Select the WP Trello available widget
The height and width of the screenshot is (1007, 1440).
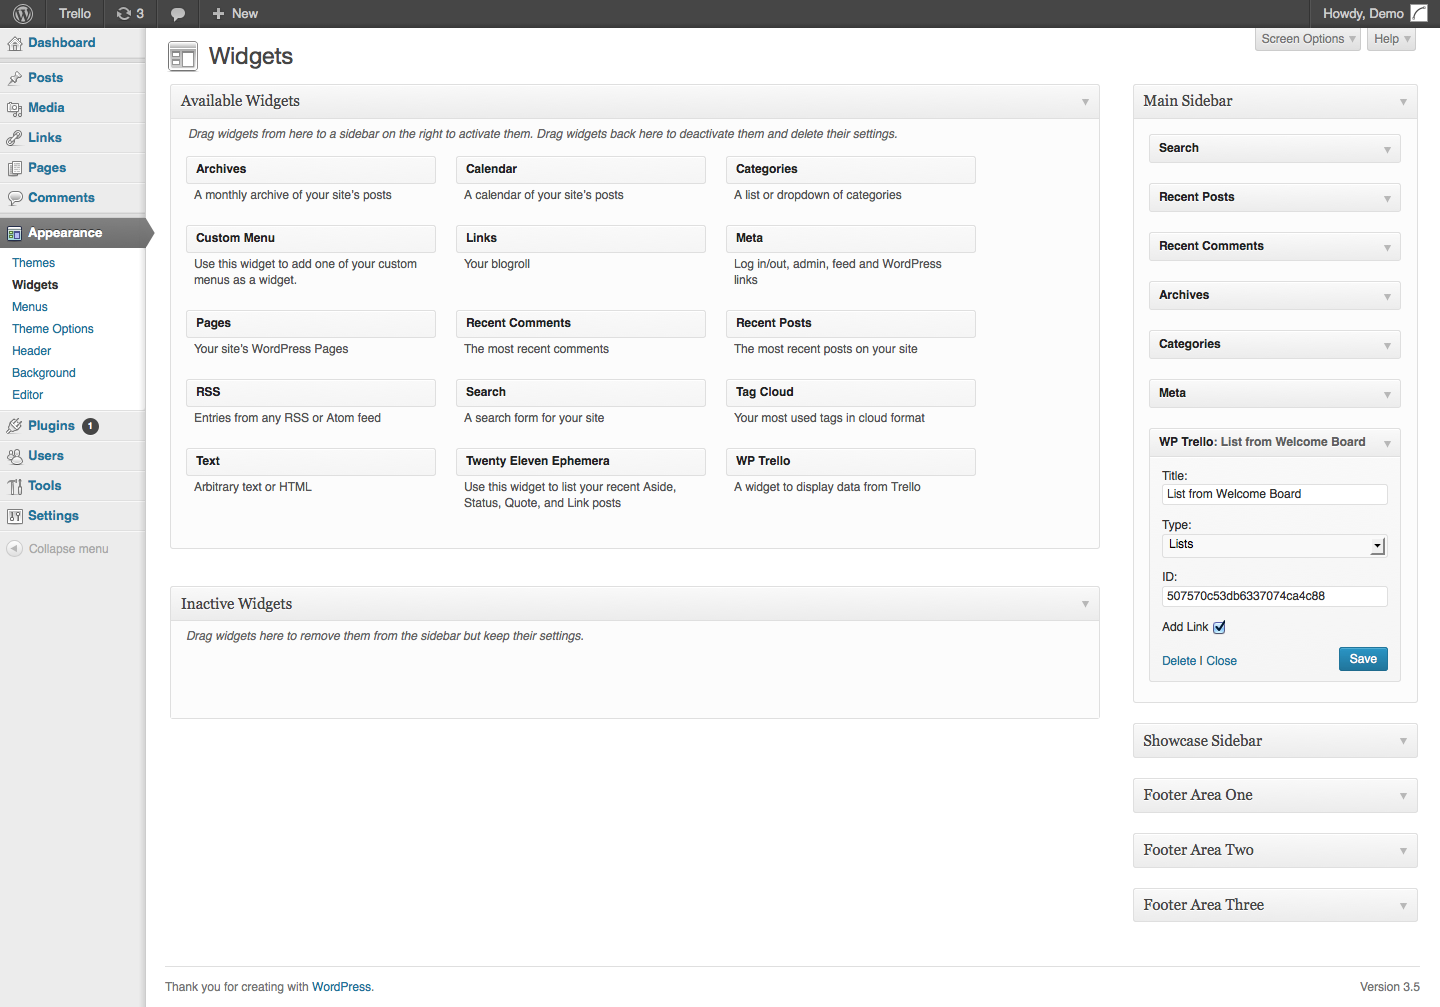tap(850, 461)
